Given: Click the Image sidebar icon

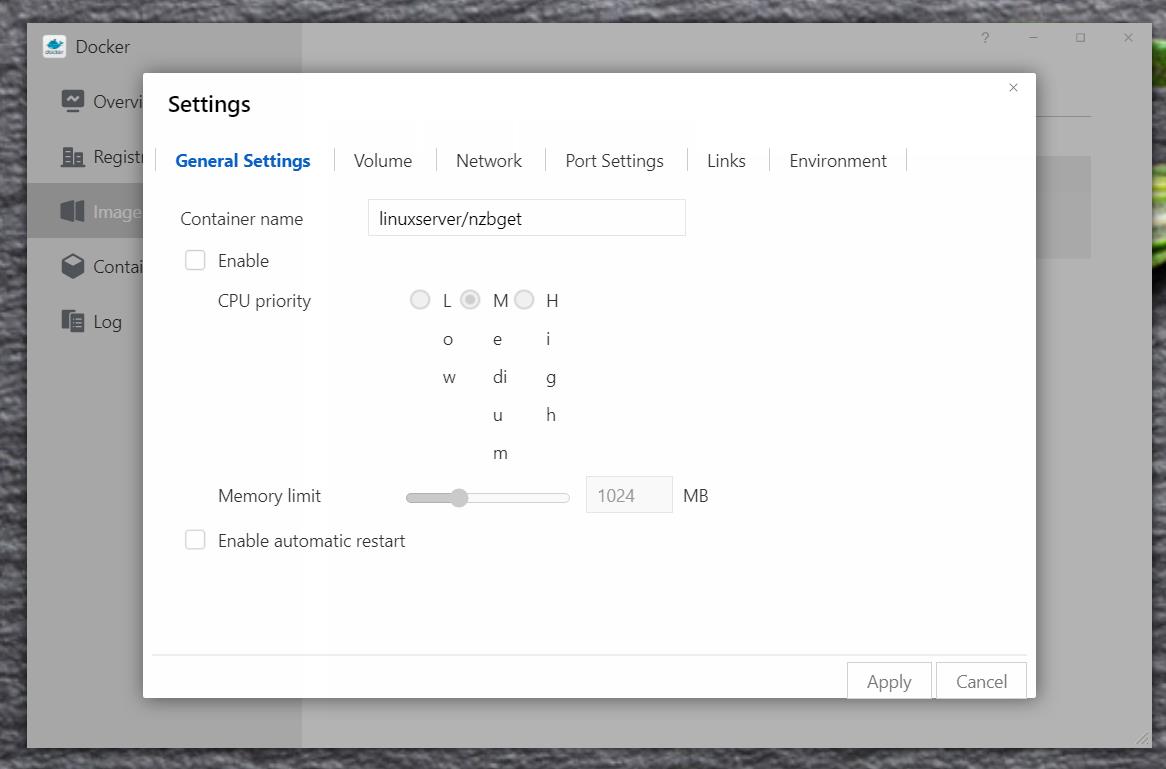Looking at the screenshot, I should 72,211.
